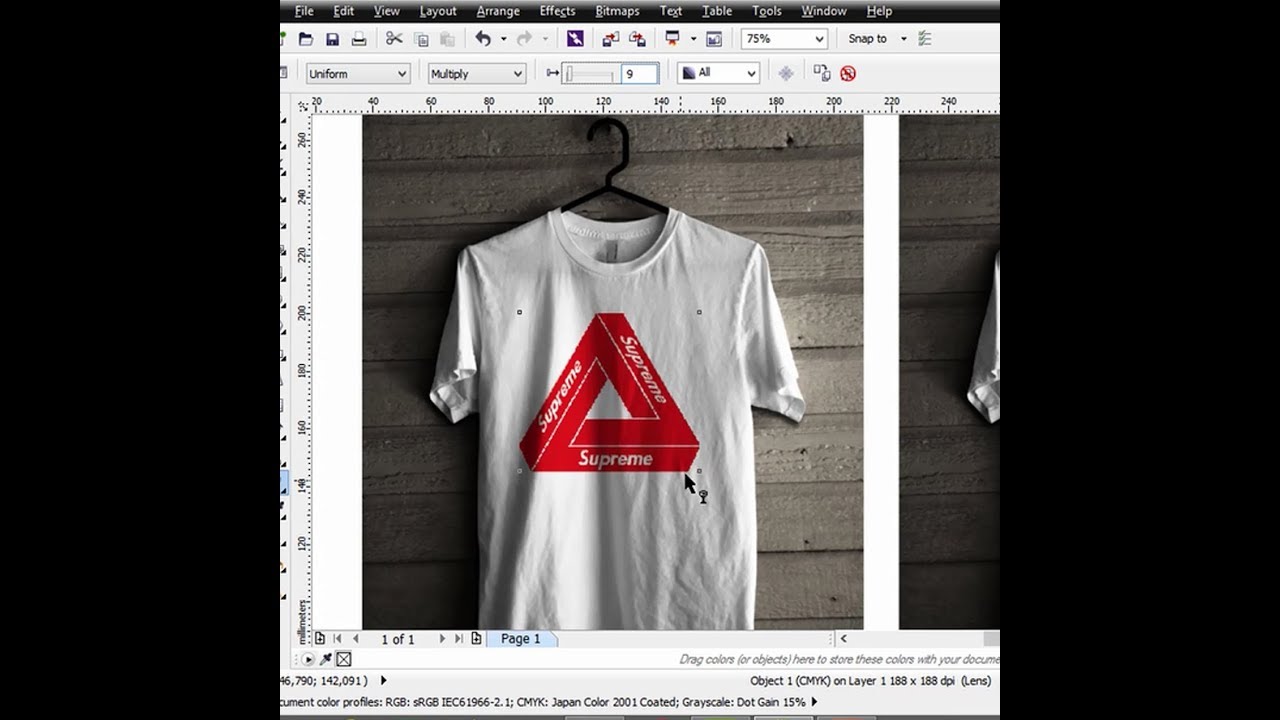The image size is (1280, 720).
Task: Click the Copy icon
Action: coord(421,39)
